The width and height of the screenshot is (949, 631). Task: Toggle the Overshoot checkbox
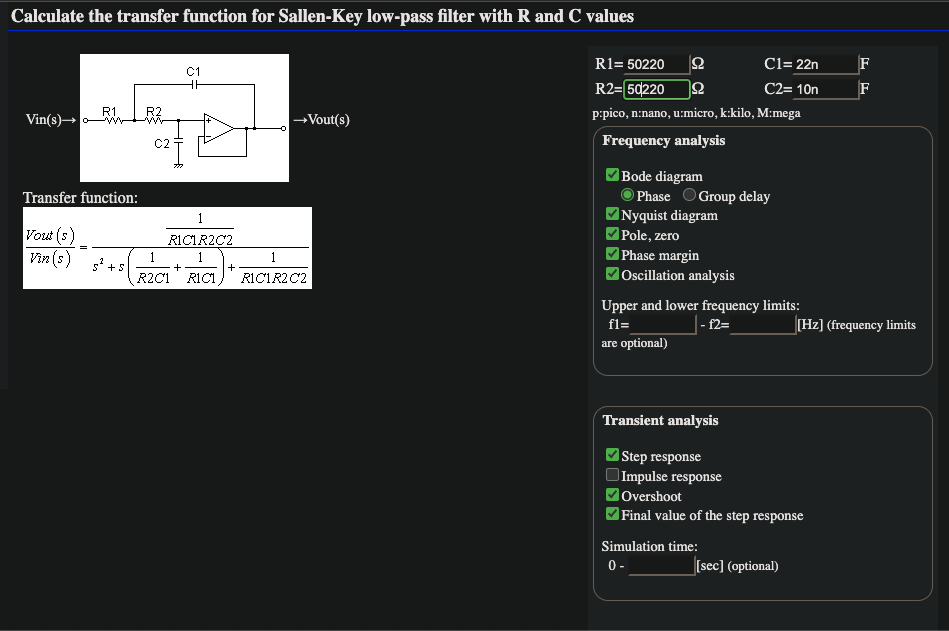pos(613,496)
